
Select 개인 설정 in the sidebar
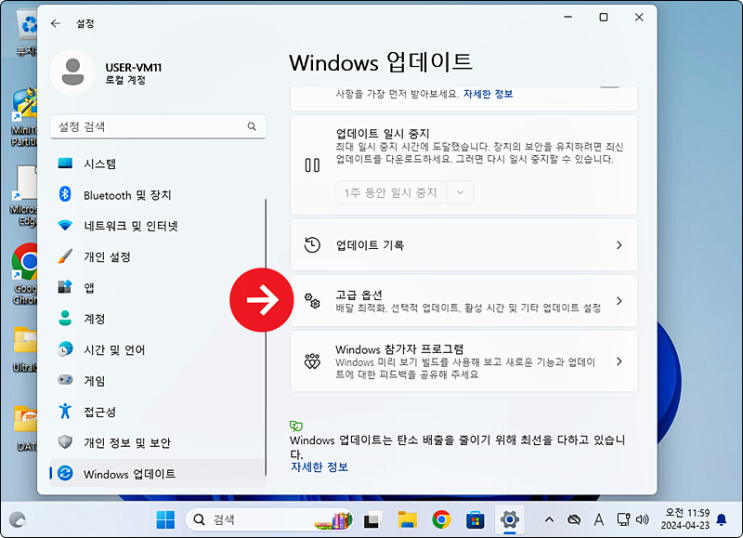tap(157, 256)
